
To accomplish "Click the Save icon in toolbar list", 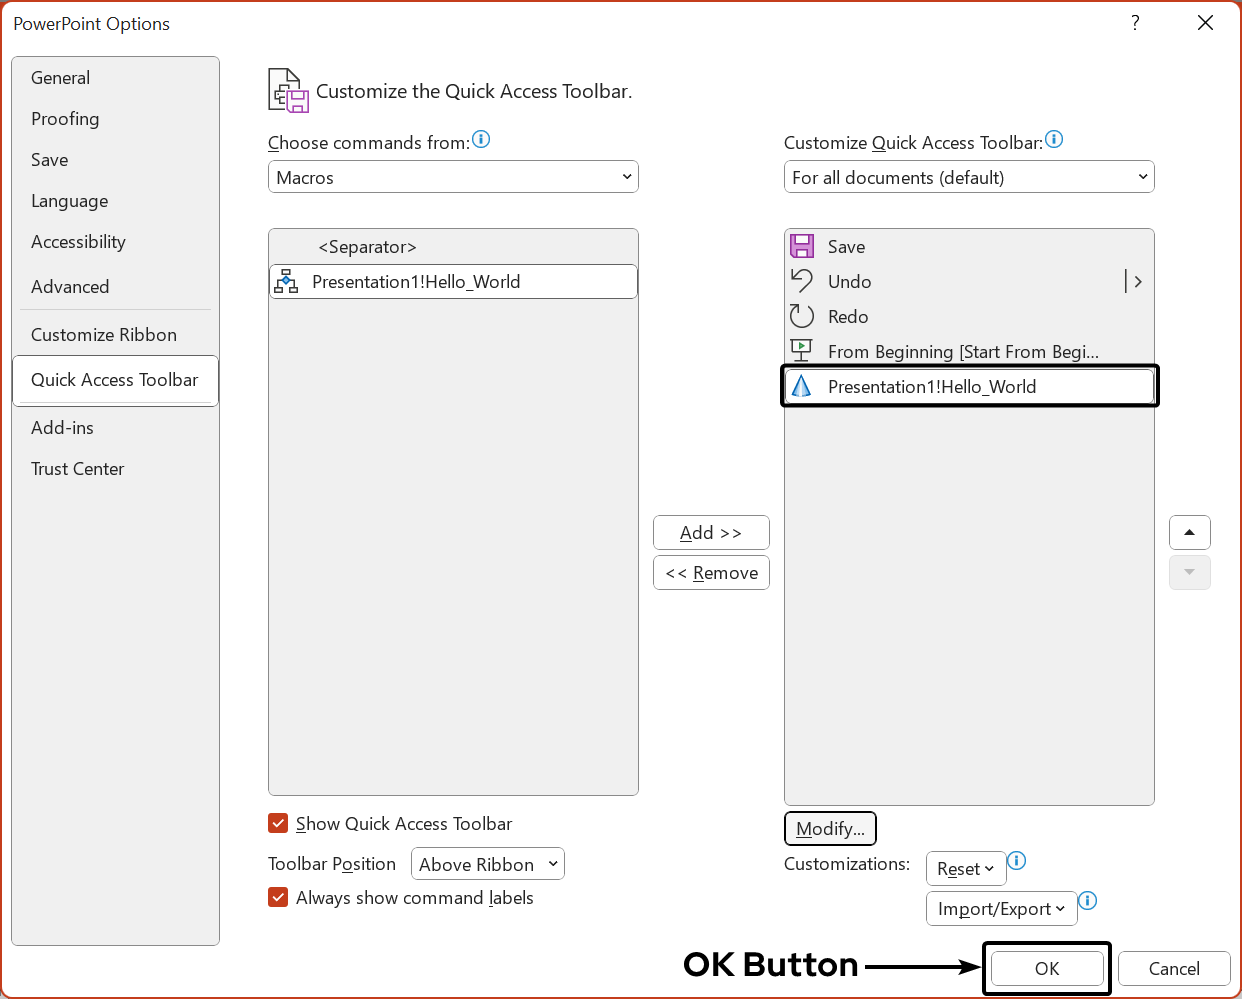I will click(x=802, y=246).
